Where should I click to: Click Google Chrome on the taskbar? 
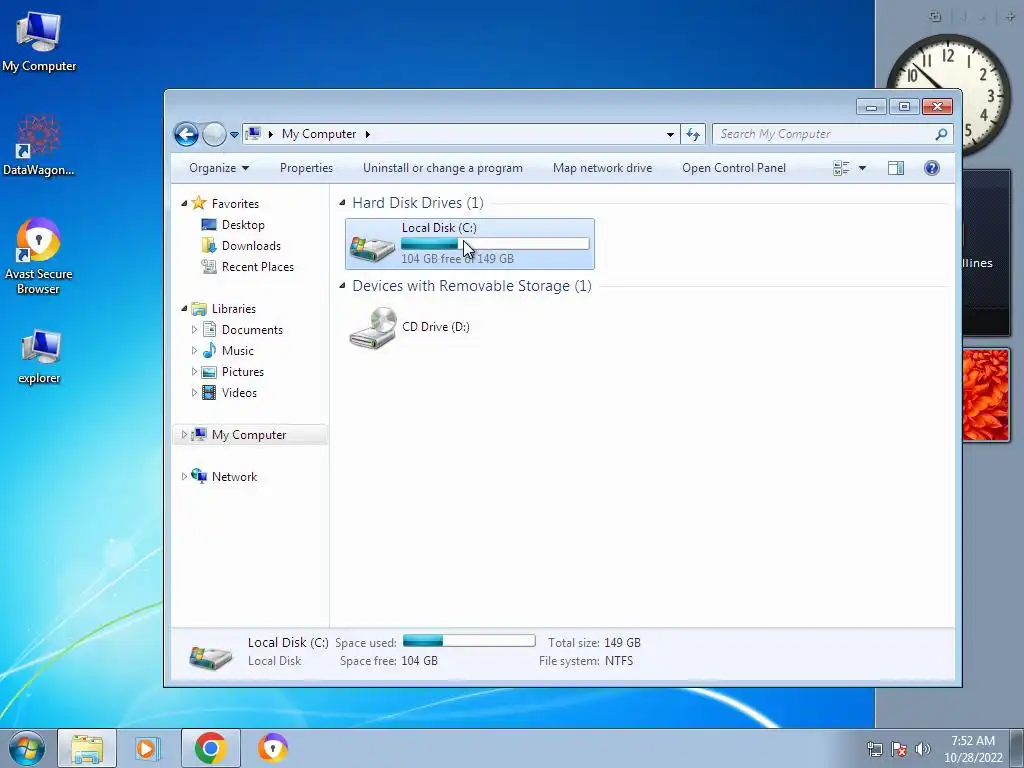click(x=210, y=748)
